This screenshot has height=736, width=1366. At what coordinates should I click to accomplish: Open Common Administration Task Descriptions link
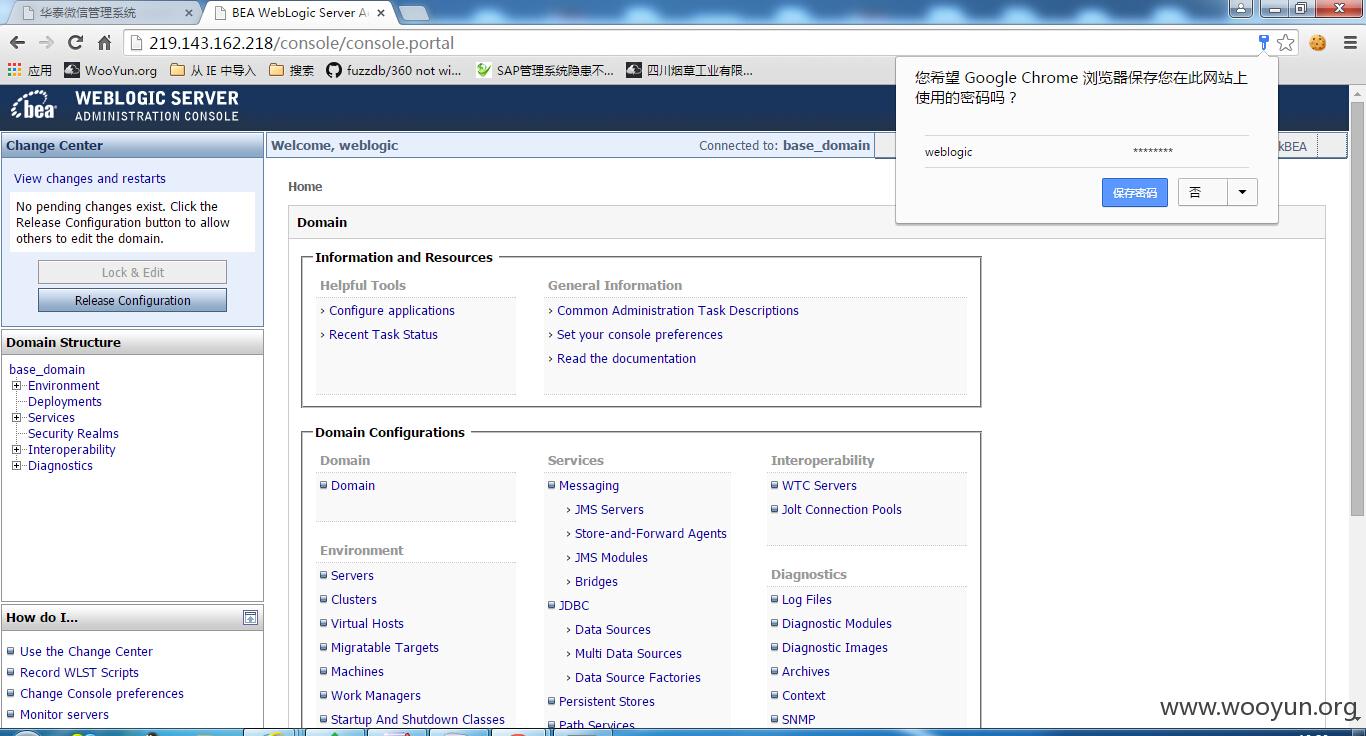[678, 310]
